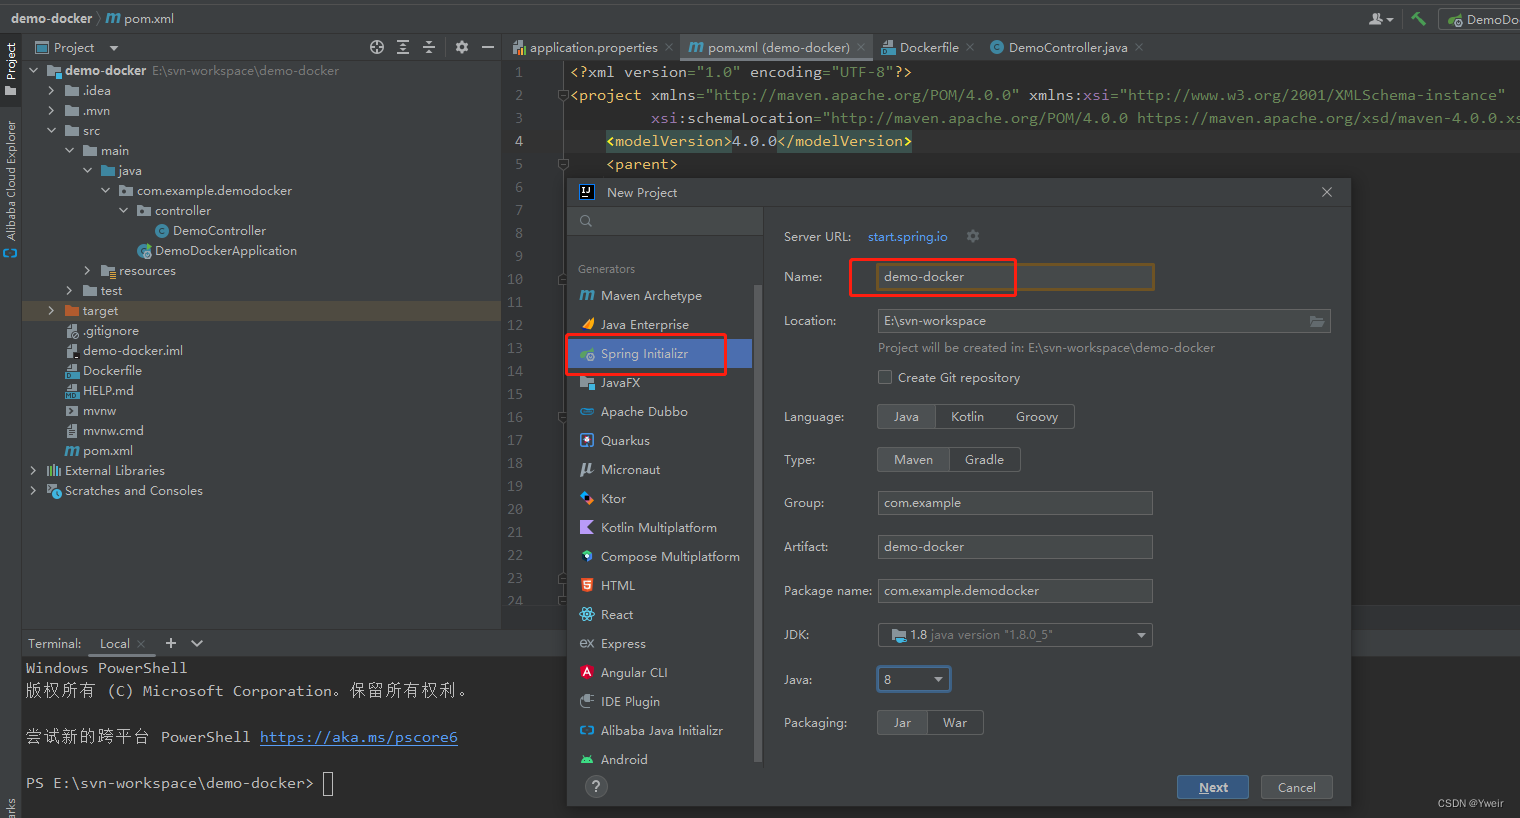
Task: Select Spring Initializr generator icon
Action: coord(587,354)
